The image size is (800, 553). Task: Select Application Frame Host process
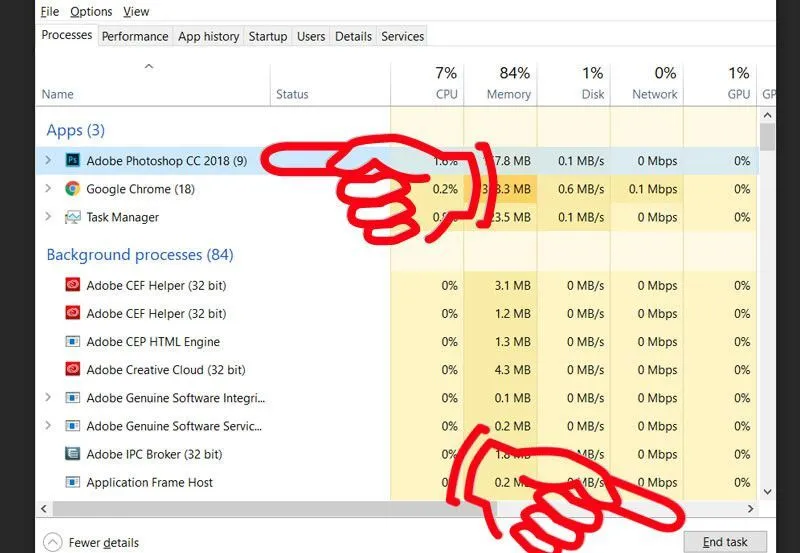149,482
